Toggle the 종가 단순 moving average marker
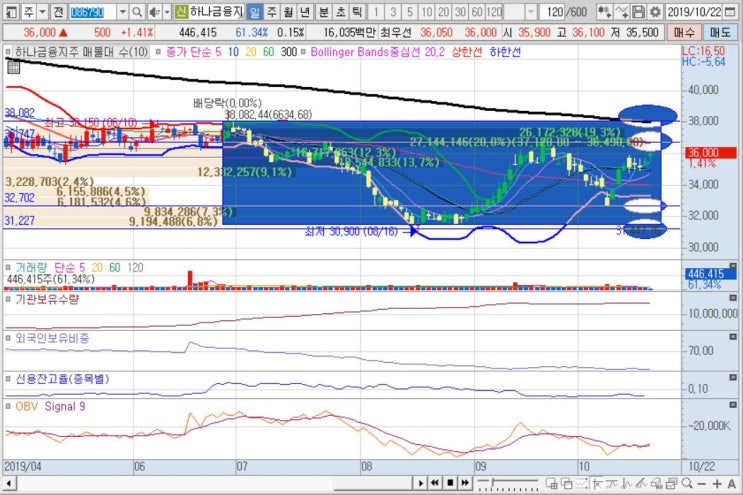Screen dimensions: 743x495 (x=159, y=52)
